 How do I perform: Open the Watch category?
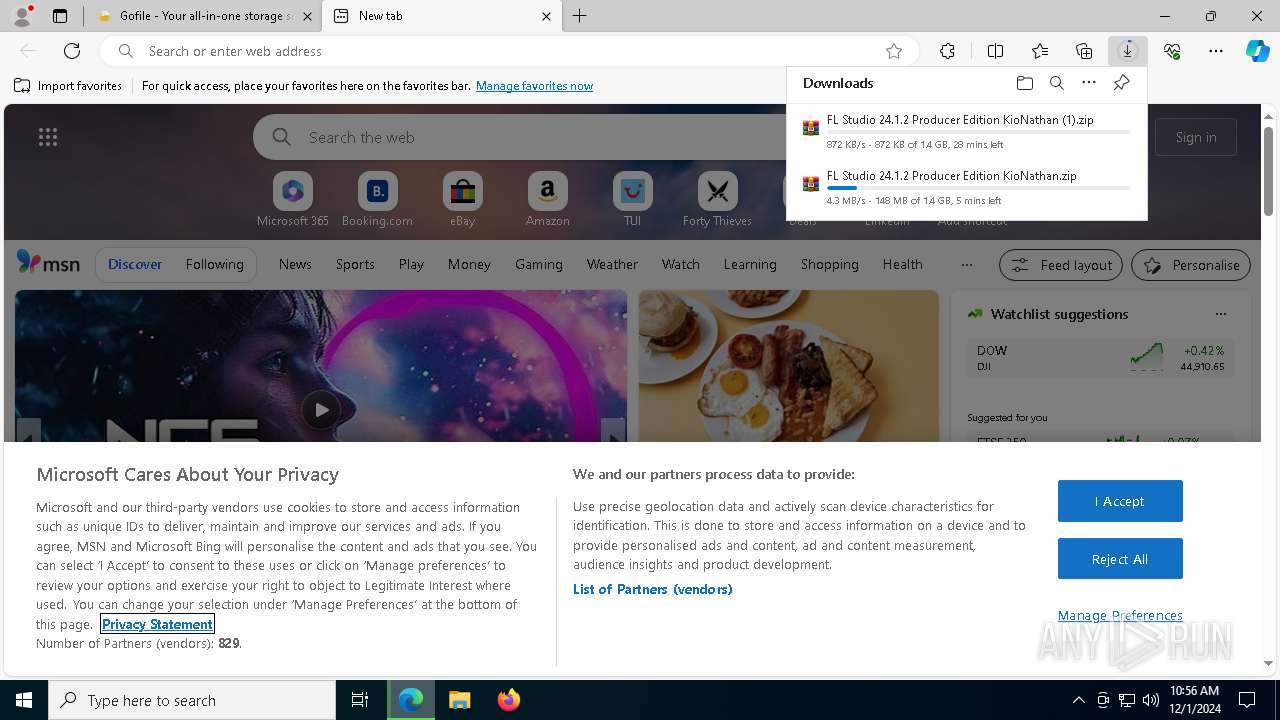(x=681, y=264)
